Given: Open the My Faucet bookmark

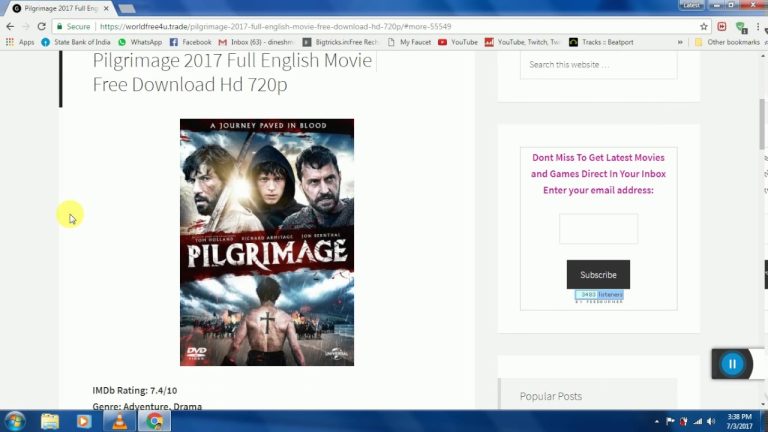Looking at the screenshot, I should click(409, 42).
